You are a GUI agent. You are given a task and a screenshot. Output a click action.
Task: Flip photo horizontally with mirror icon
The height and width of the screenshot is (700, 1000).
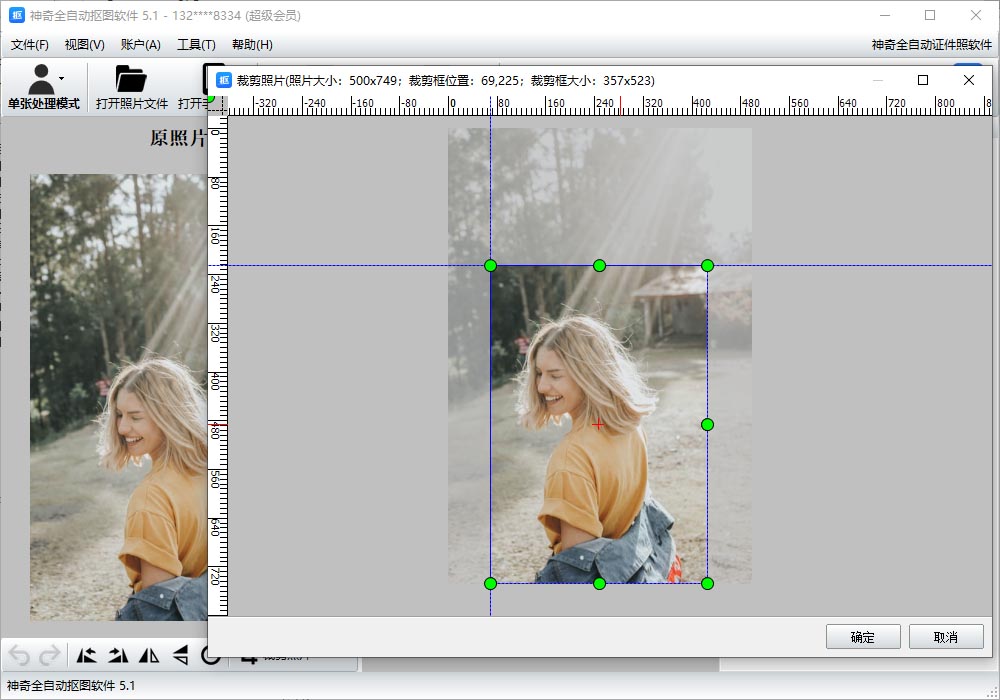coord(149,656)
